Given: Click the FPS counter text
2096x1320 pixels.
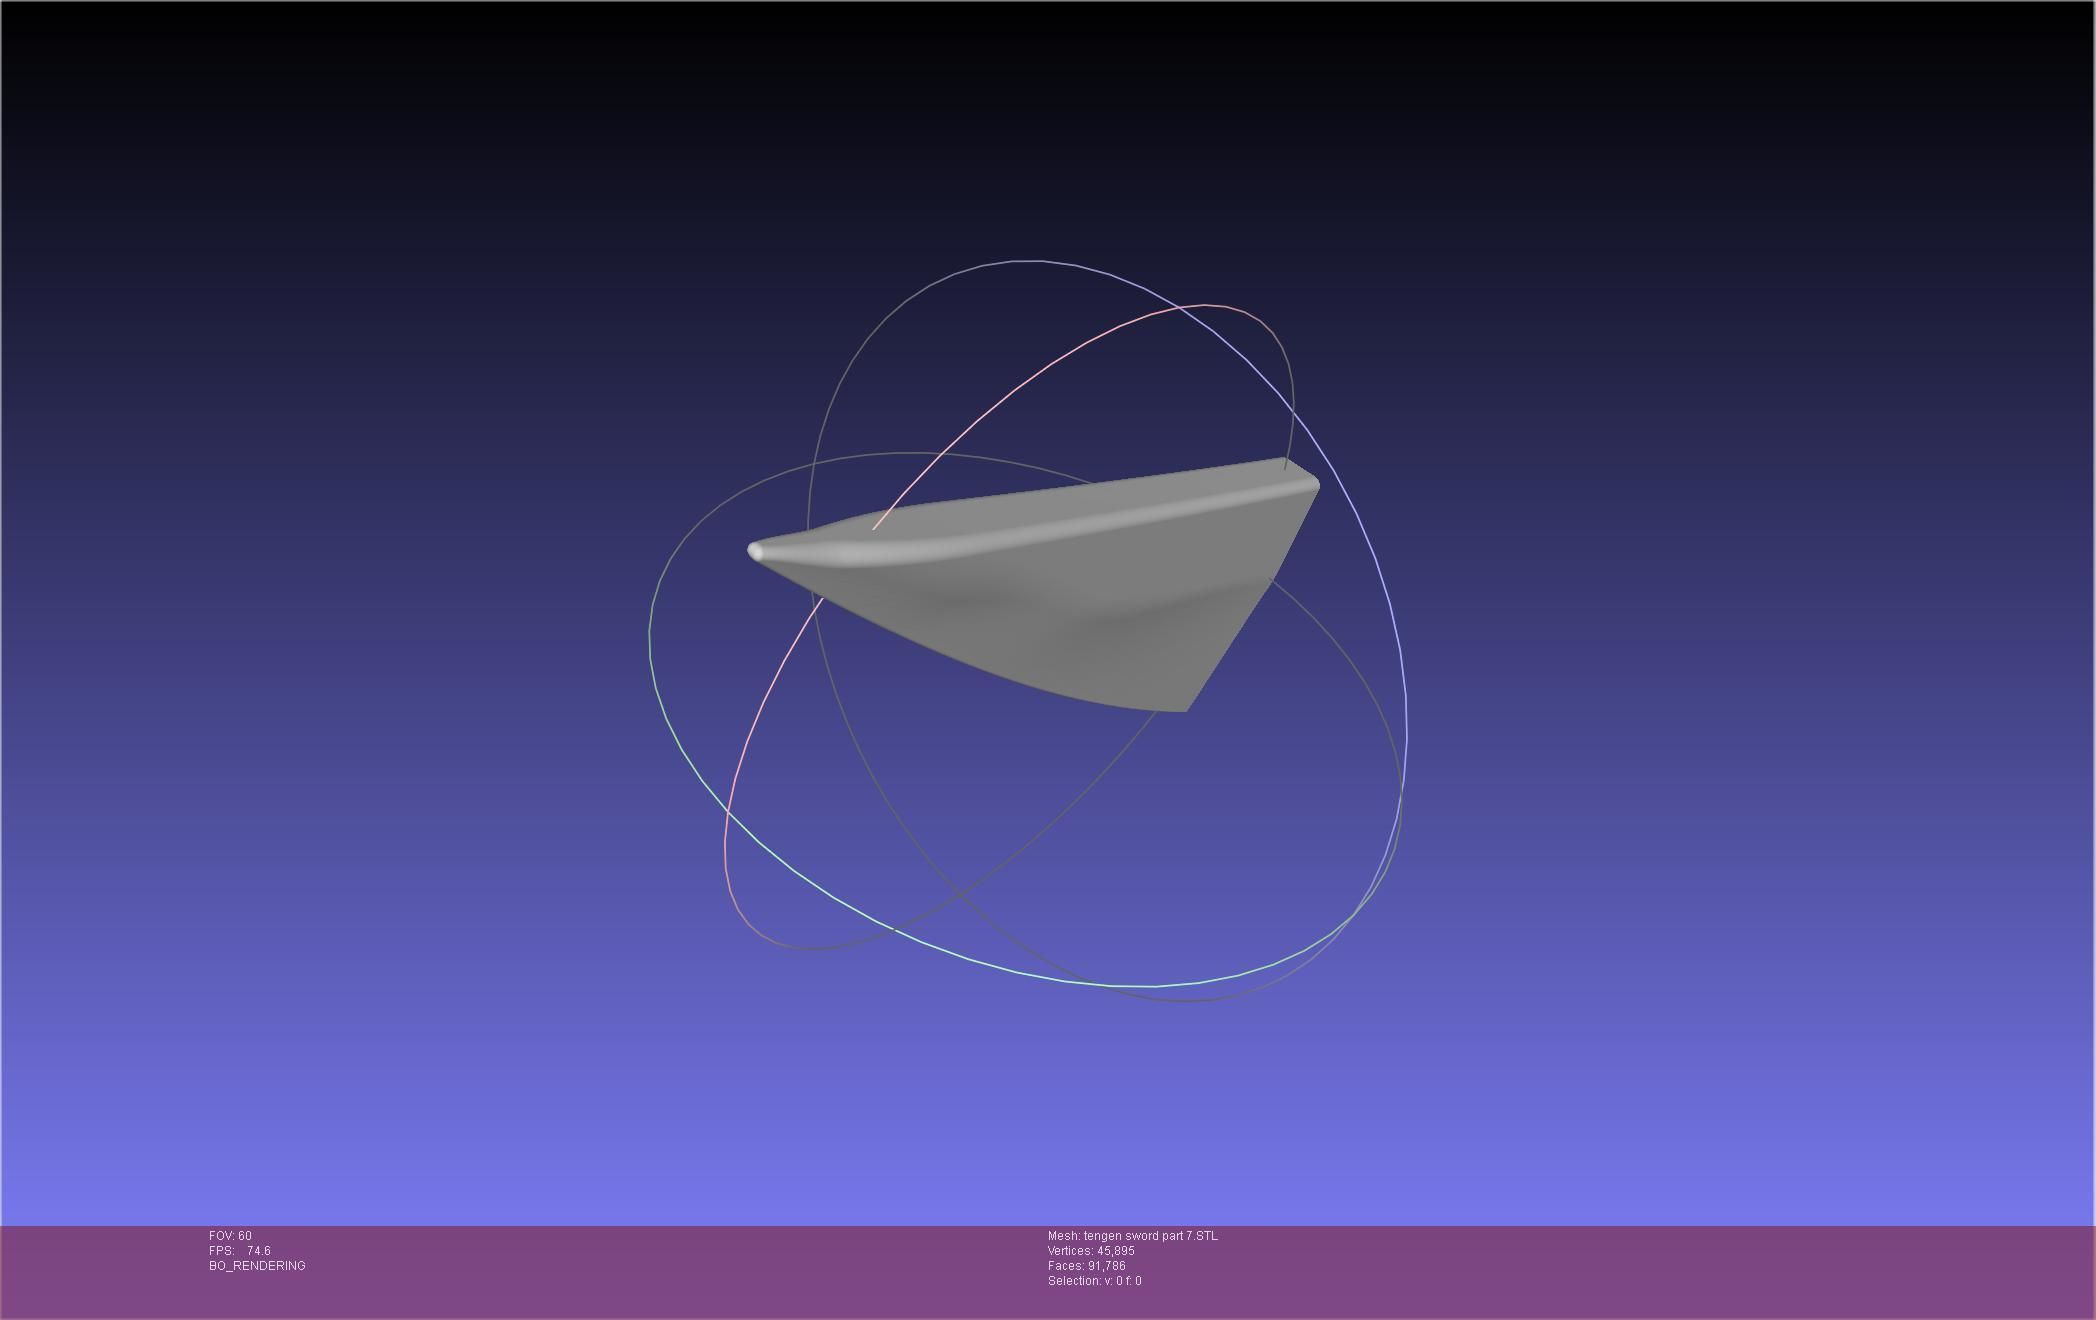Looking at the screenshot, I should click(240, 1251).
